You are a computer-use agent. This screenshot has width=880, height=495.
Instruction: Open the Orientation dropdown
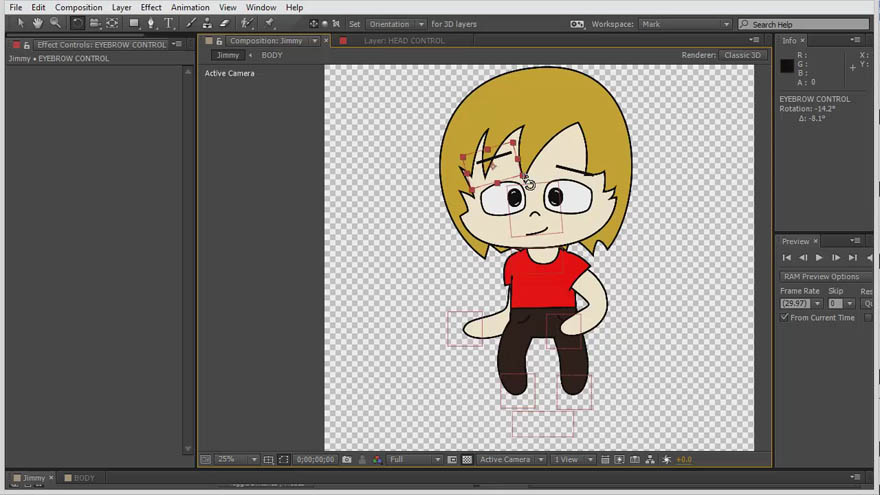point(396,24)
